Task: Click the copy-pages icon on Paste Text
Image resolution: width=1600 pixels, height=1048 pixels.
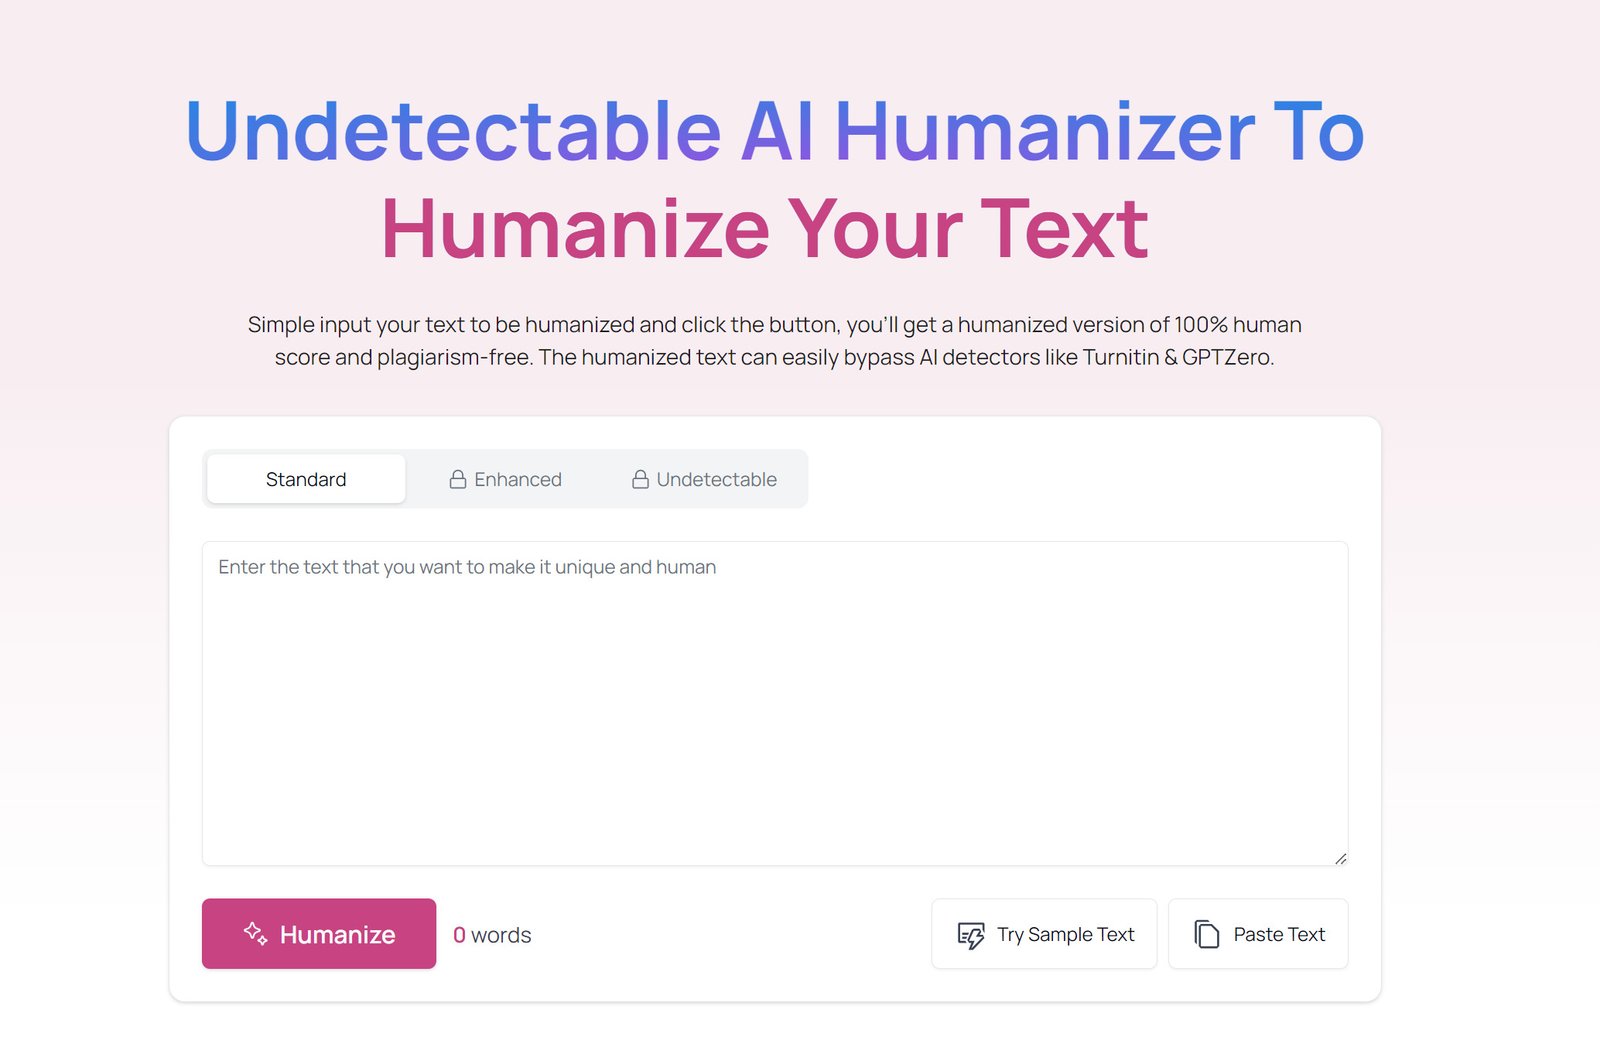Action: click(1206, 933)
